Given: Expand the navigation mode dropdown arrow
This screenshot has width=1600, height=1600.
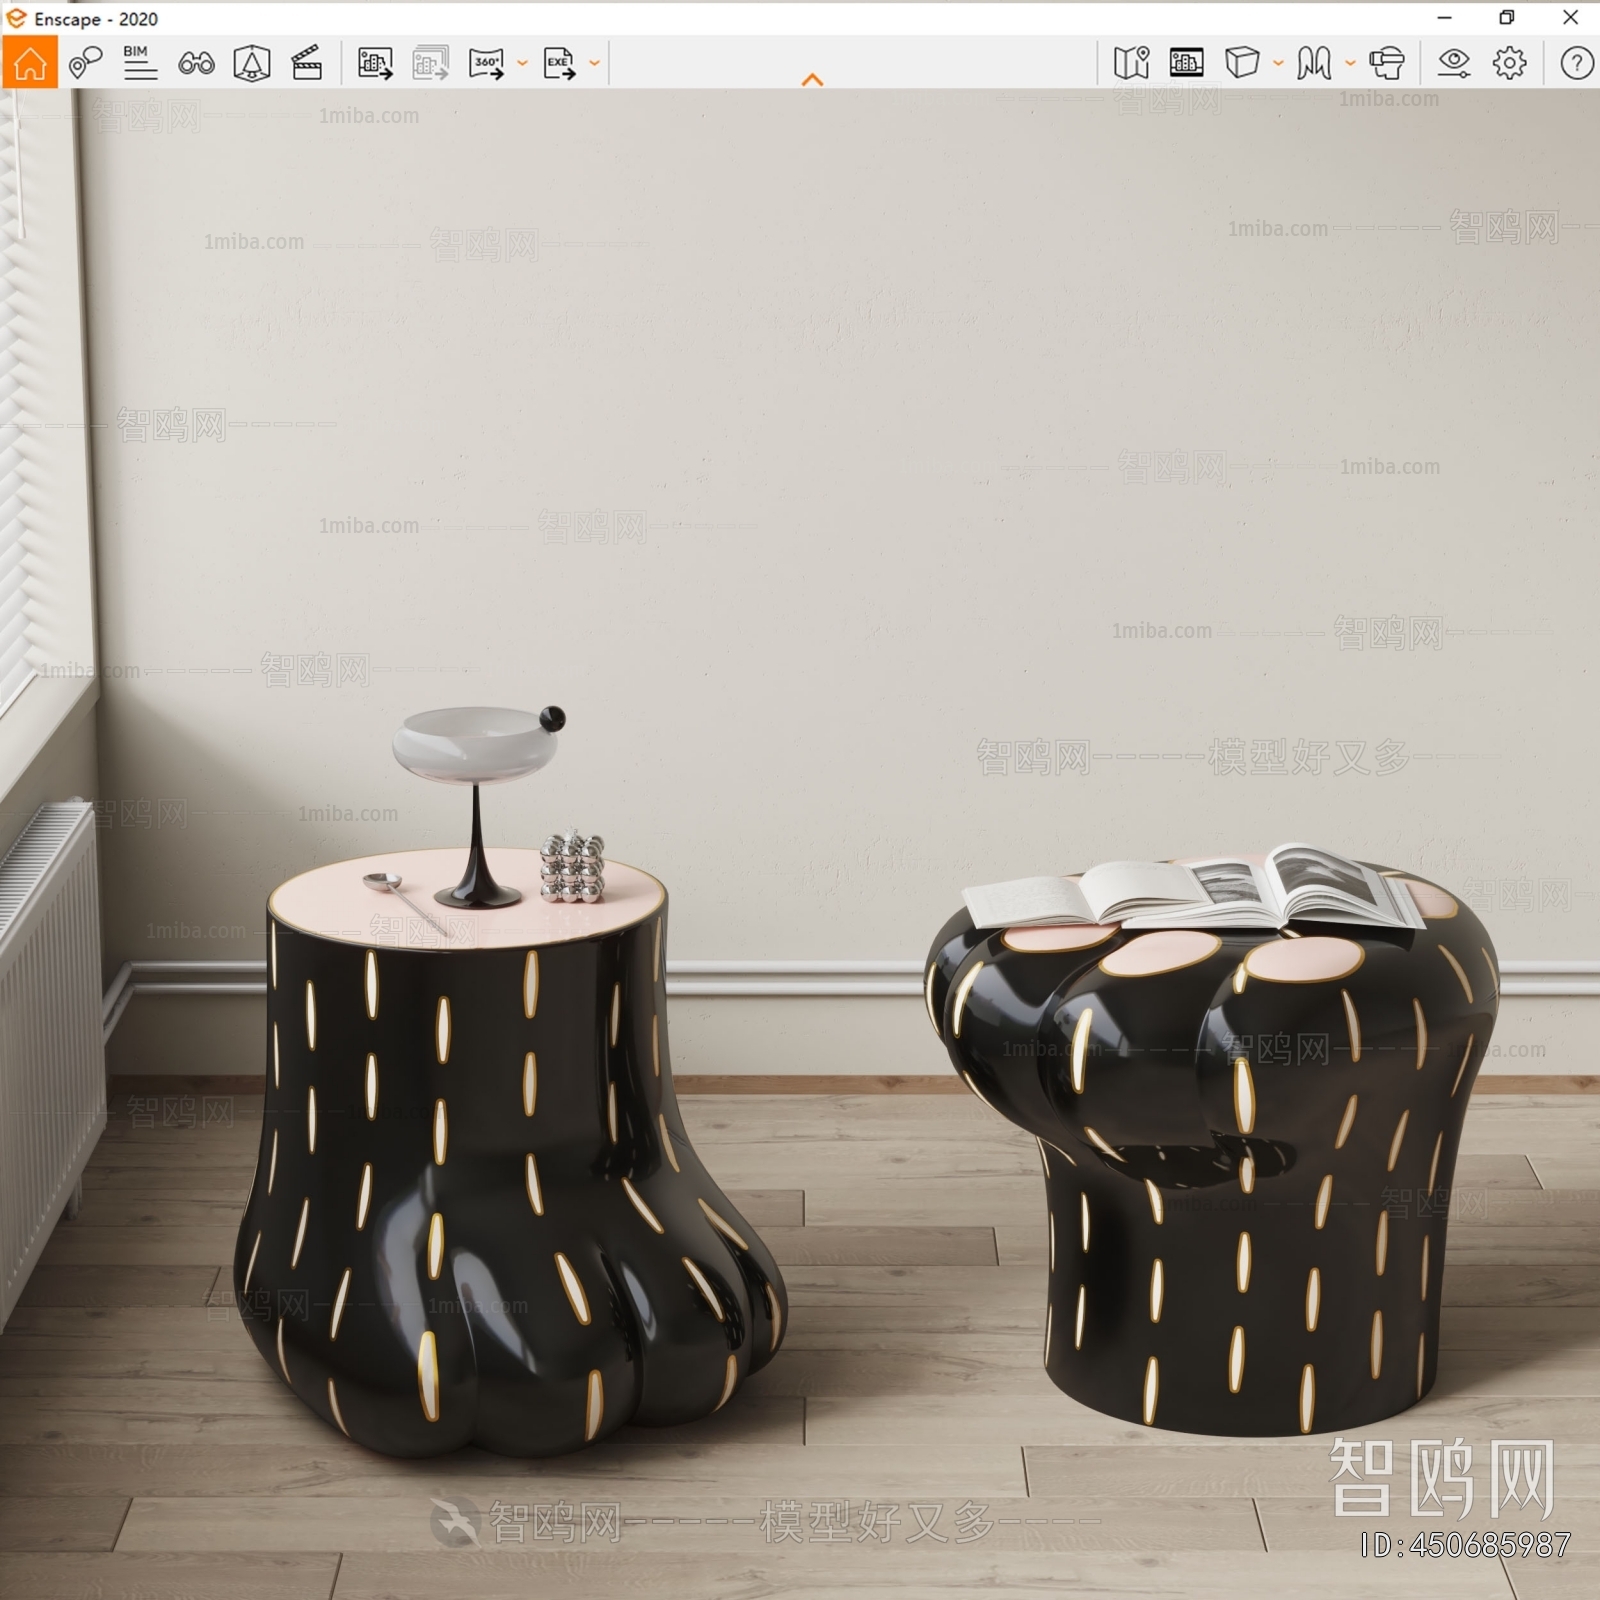Looking at the screenshot, I should point(1350,63).
